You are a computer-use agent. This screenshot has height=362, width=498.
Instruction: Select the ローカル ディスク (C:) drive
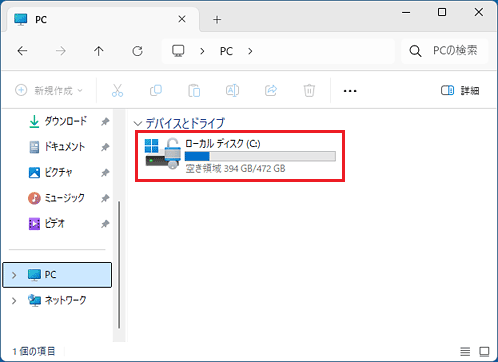[240, 156]
